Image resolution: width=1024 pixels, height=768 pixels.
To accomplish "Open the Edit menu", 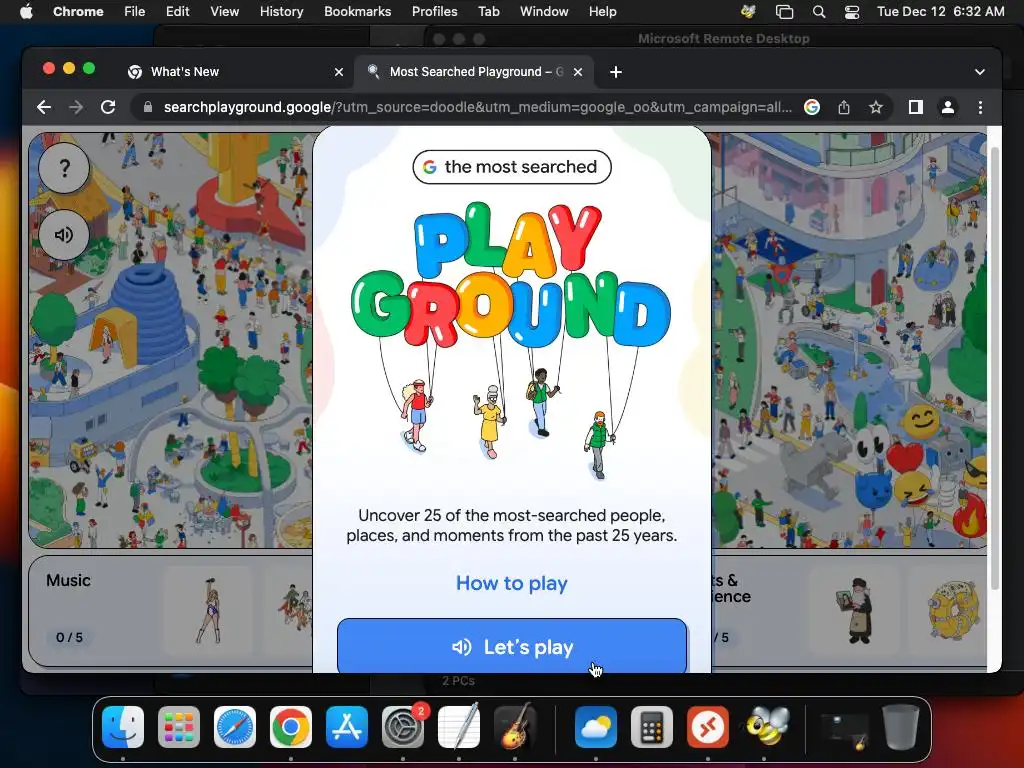I will coord(177,11).
